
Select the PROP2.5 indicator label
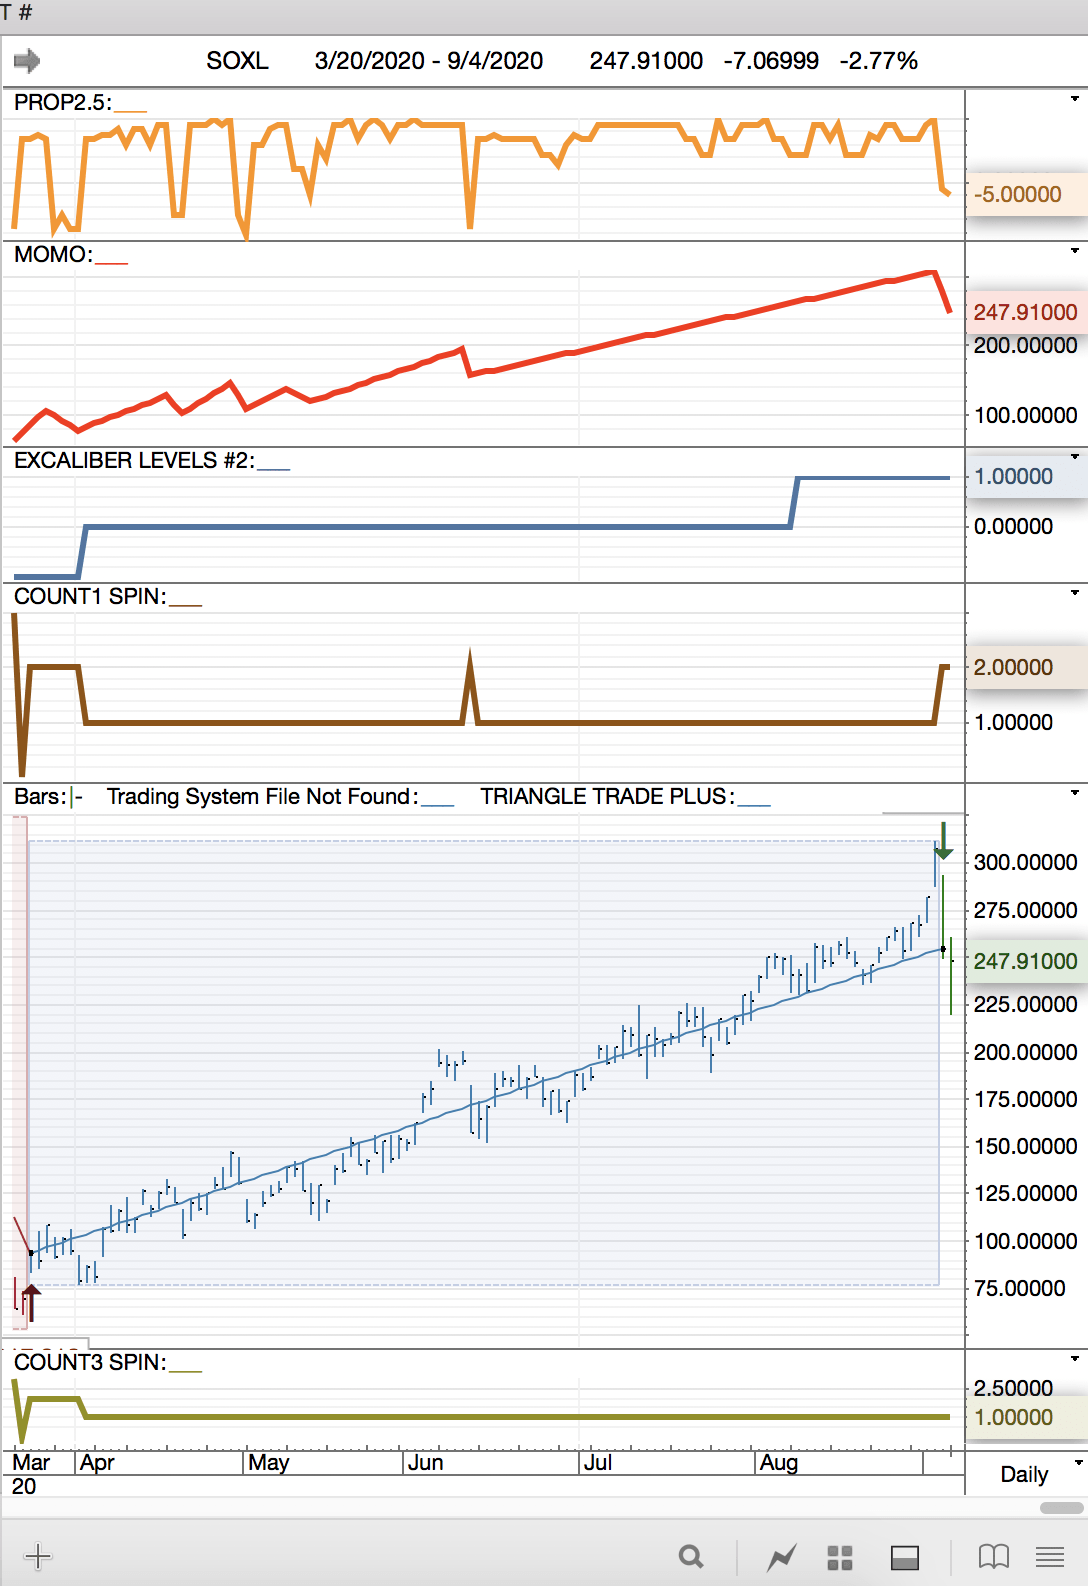tap(63, 102)
